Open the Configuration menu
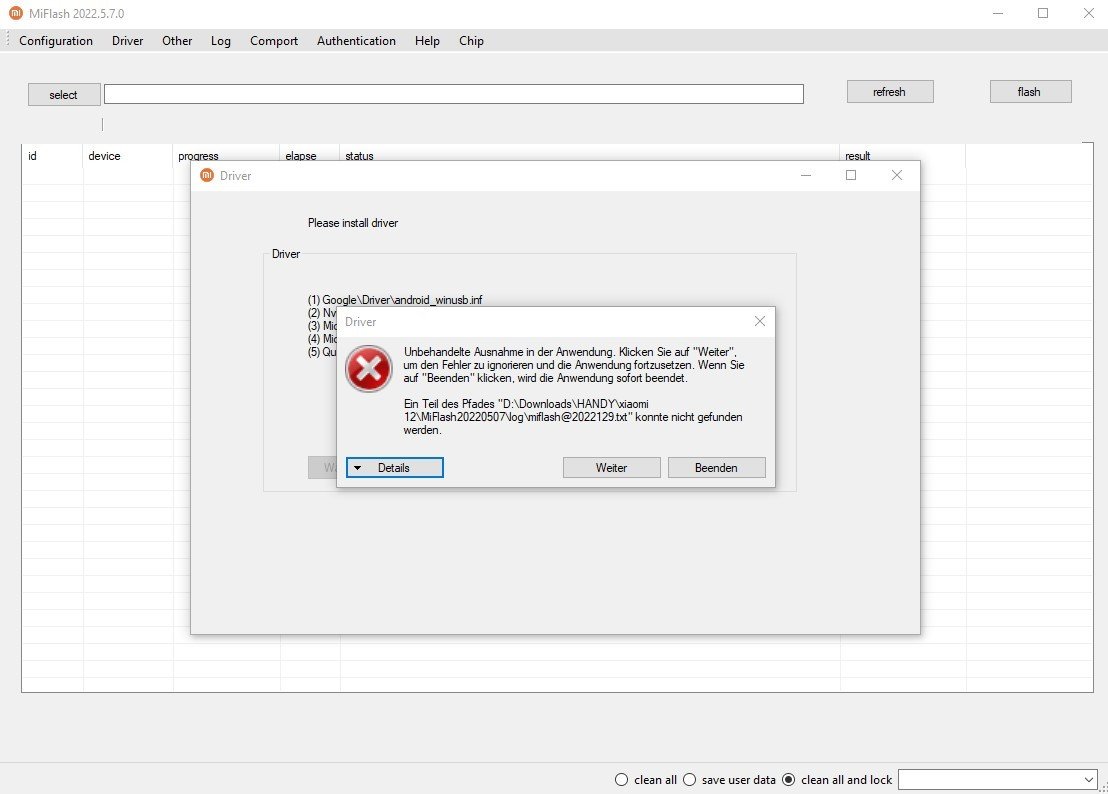The image size is (1108, 794). 56,41
